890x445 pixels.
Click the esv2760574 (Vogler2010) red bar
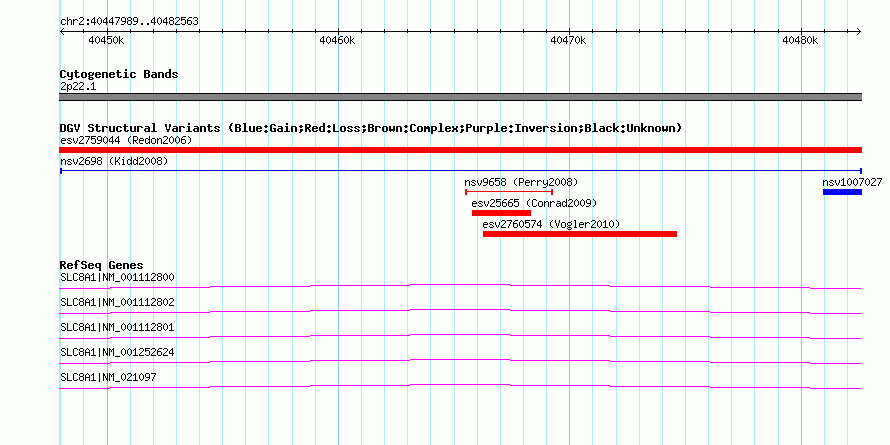580,234
